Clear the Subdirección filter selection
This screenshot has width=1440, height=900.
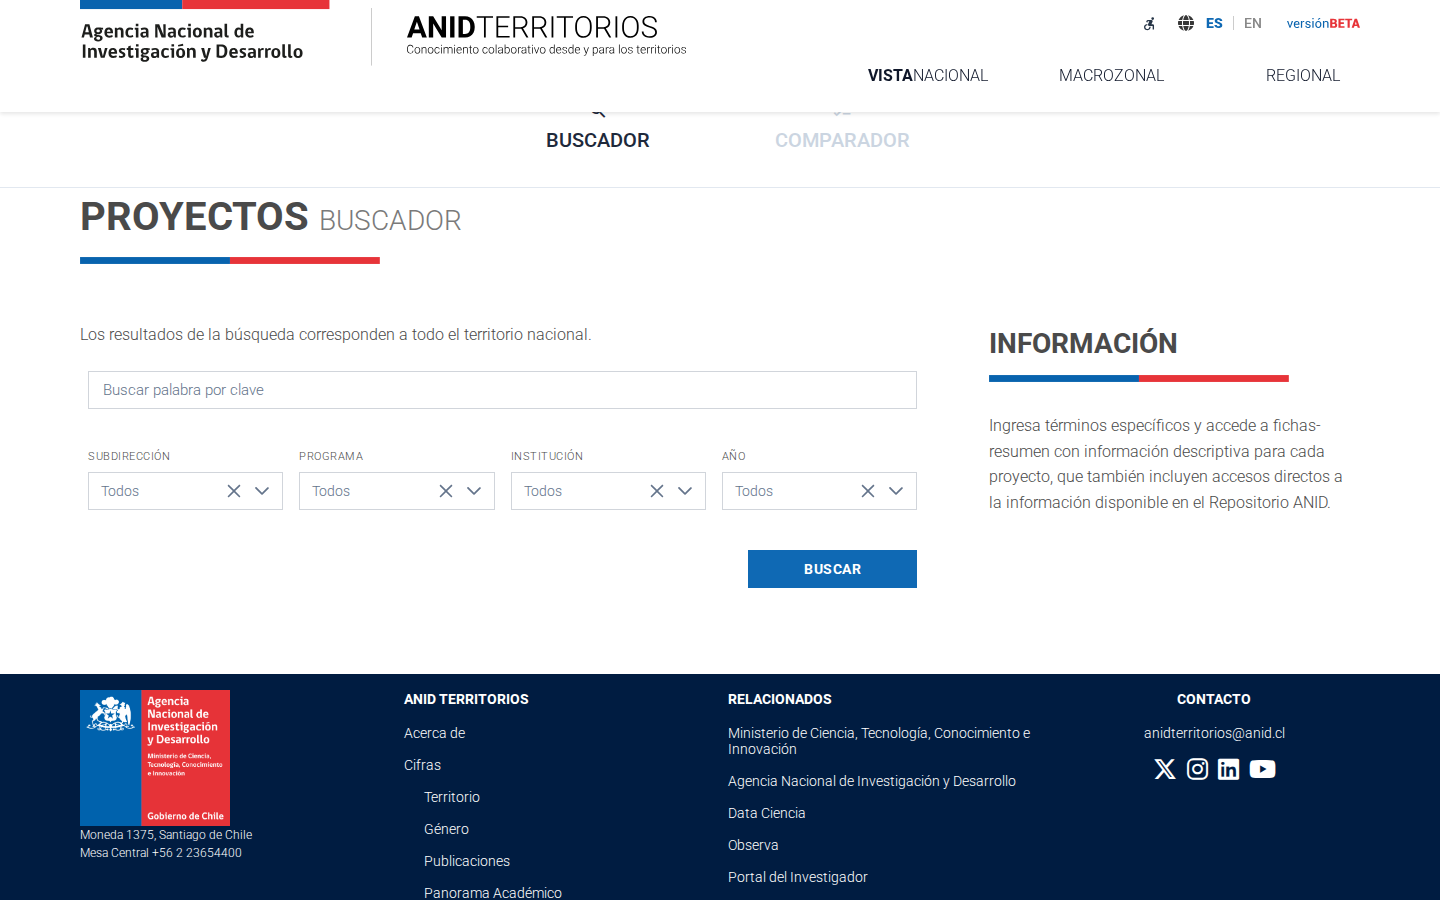(x=234, y=491)
